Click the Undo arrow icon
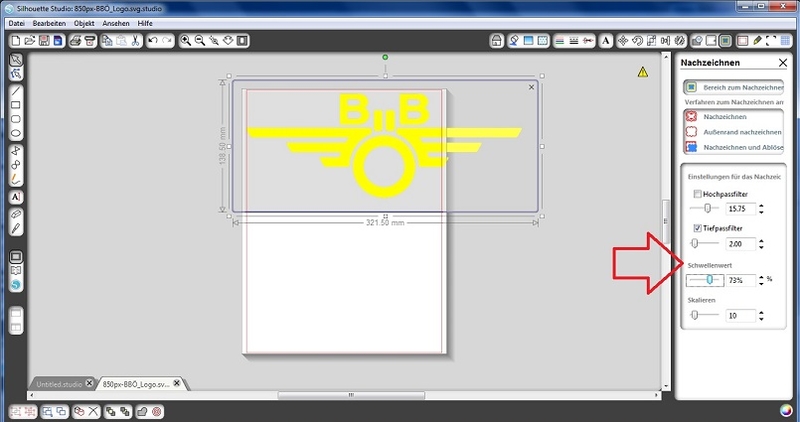The height and width of the screenshot is (422, 800). tap(153, 41)
